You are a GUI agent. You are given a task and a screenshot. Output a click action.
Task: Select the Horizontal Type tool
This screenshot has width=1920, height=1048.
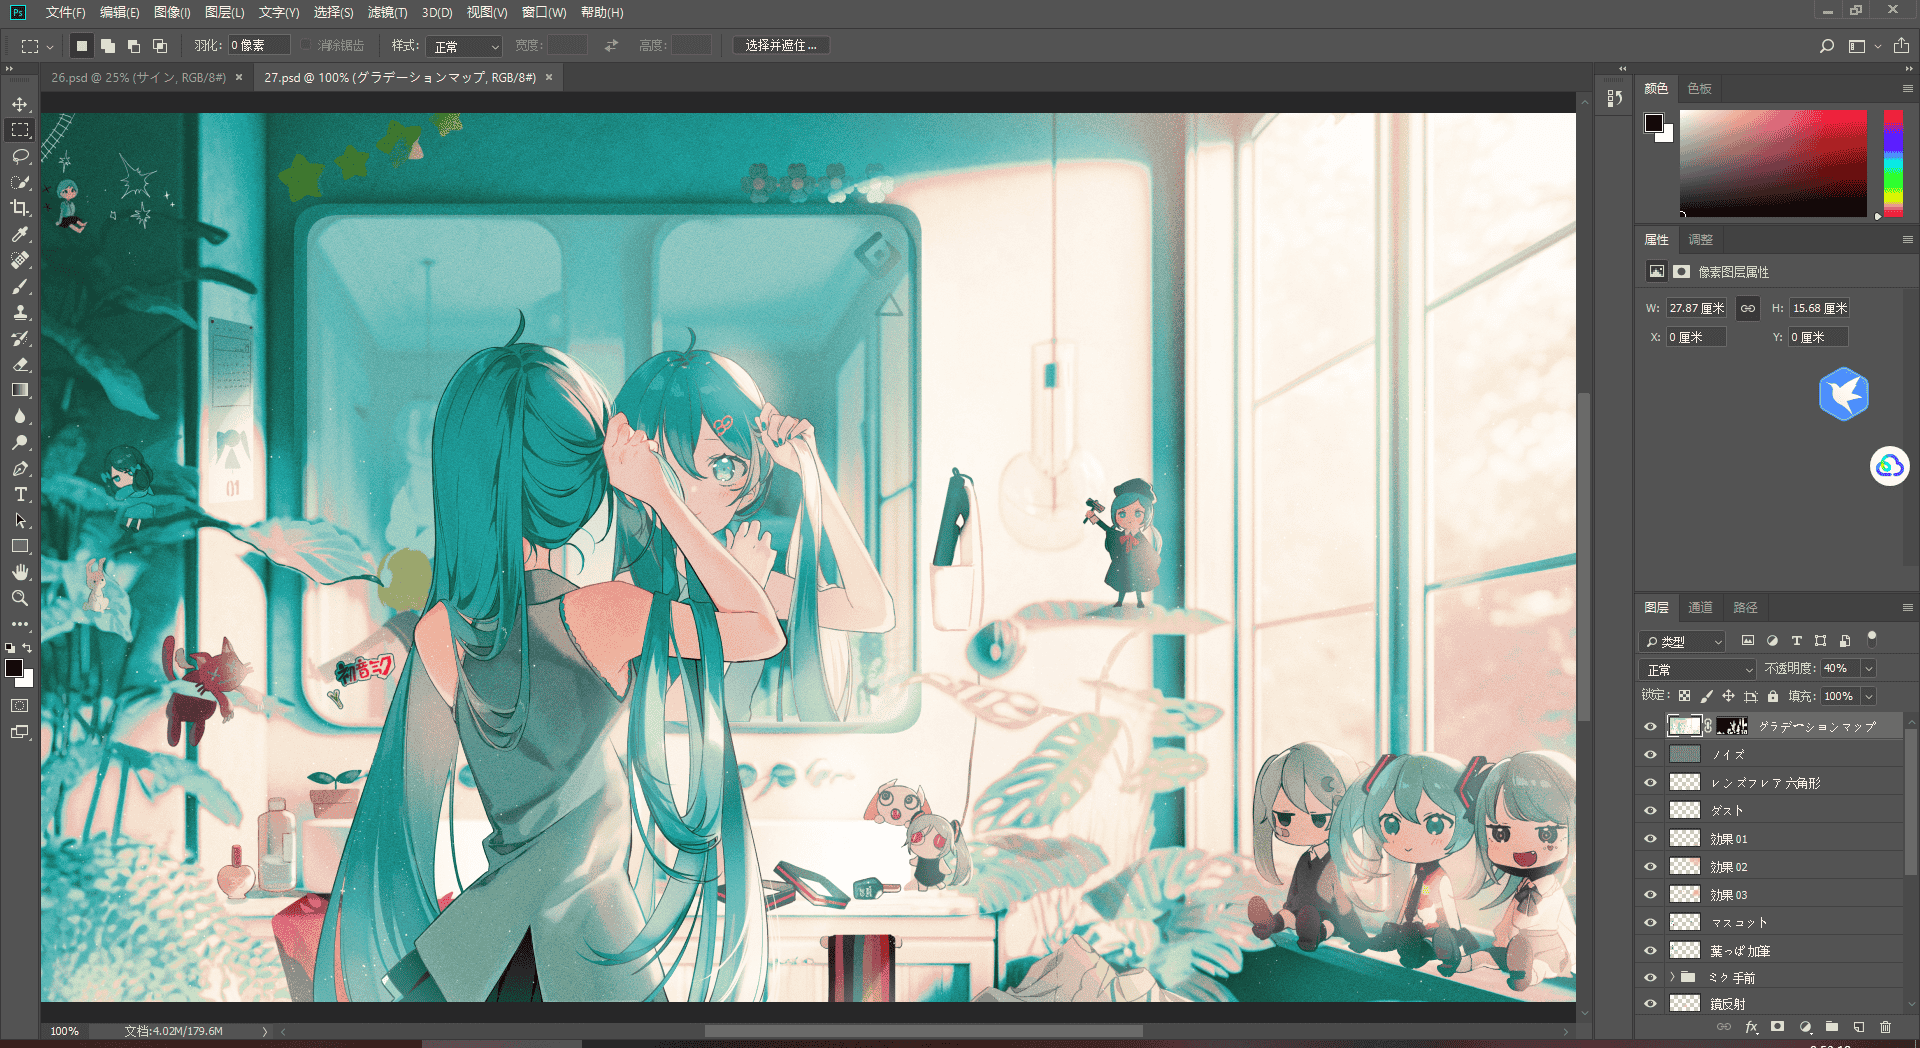[x=20, y=494]
